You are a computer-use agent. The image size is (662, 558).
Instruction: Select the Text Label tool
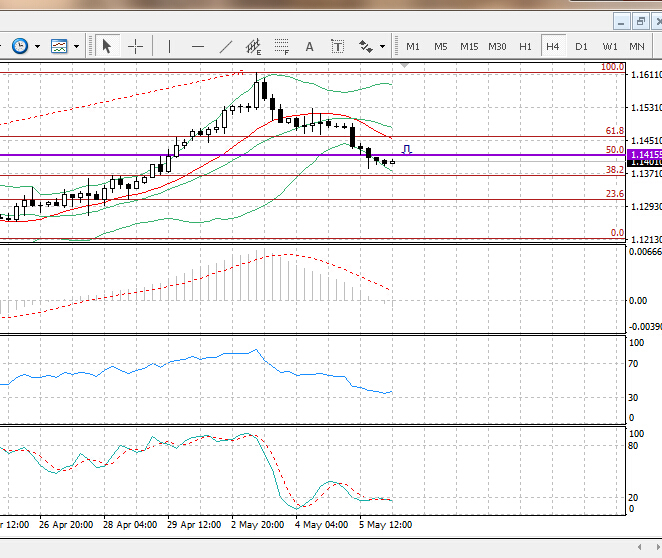338,46
